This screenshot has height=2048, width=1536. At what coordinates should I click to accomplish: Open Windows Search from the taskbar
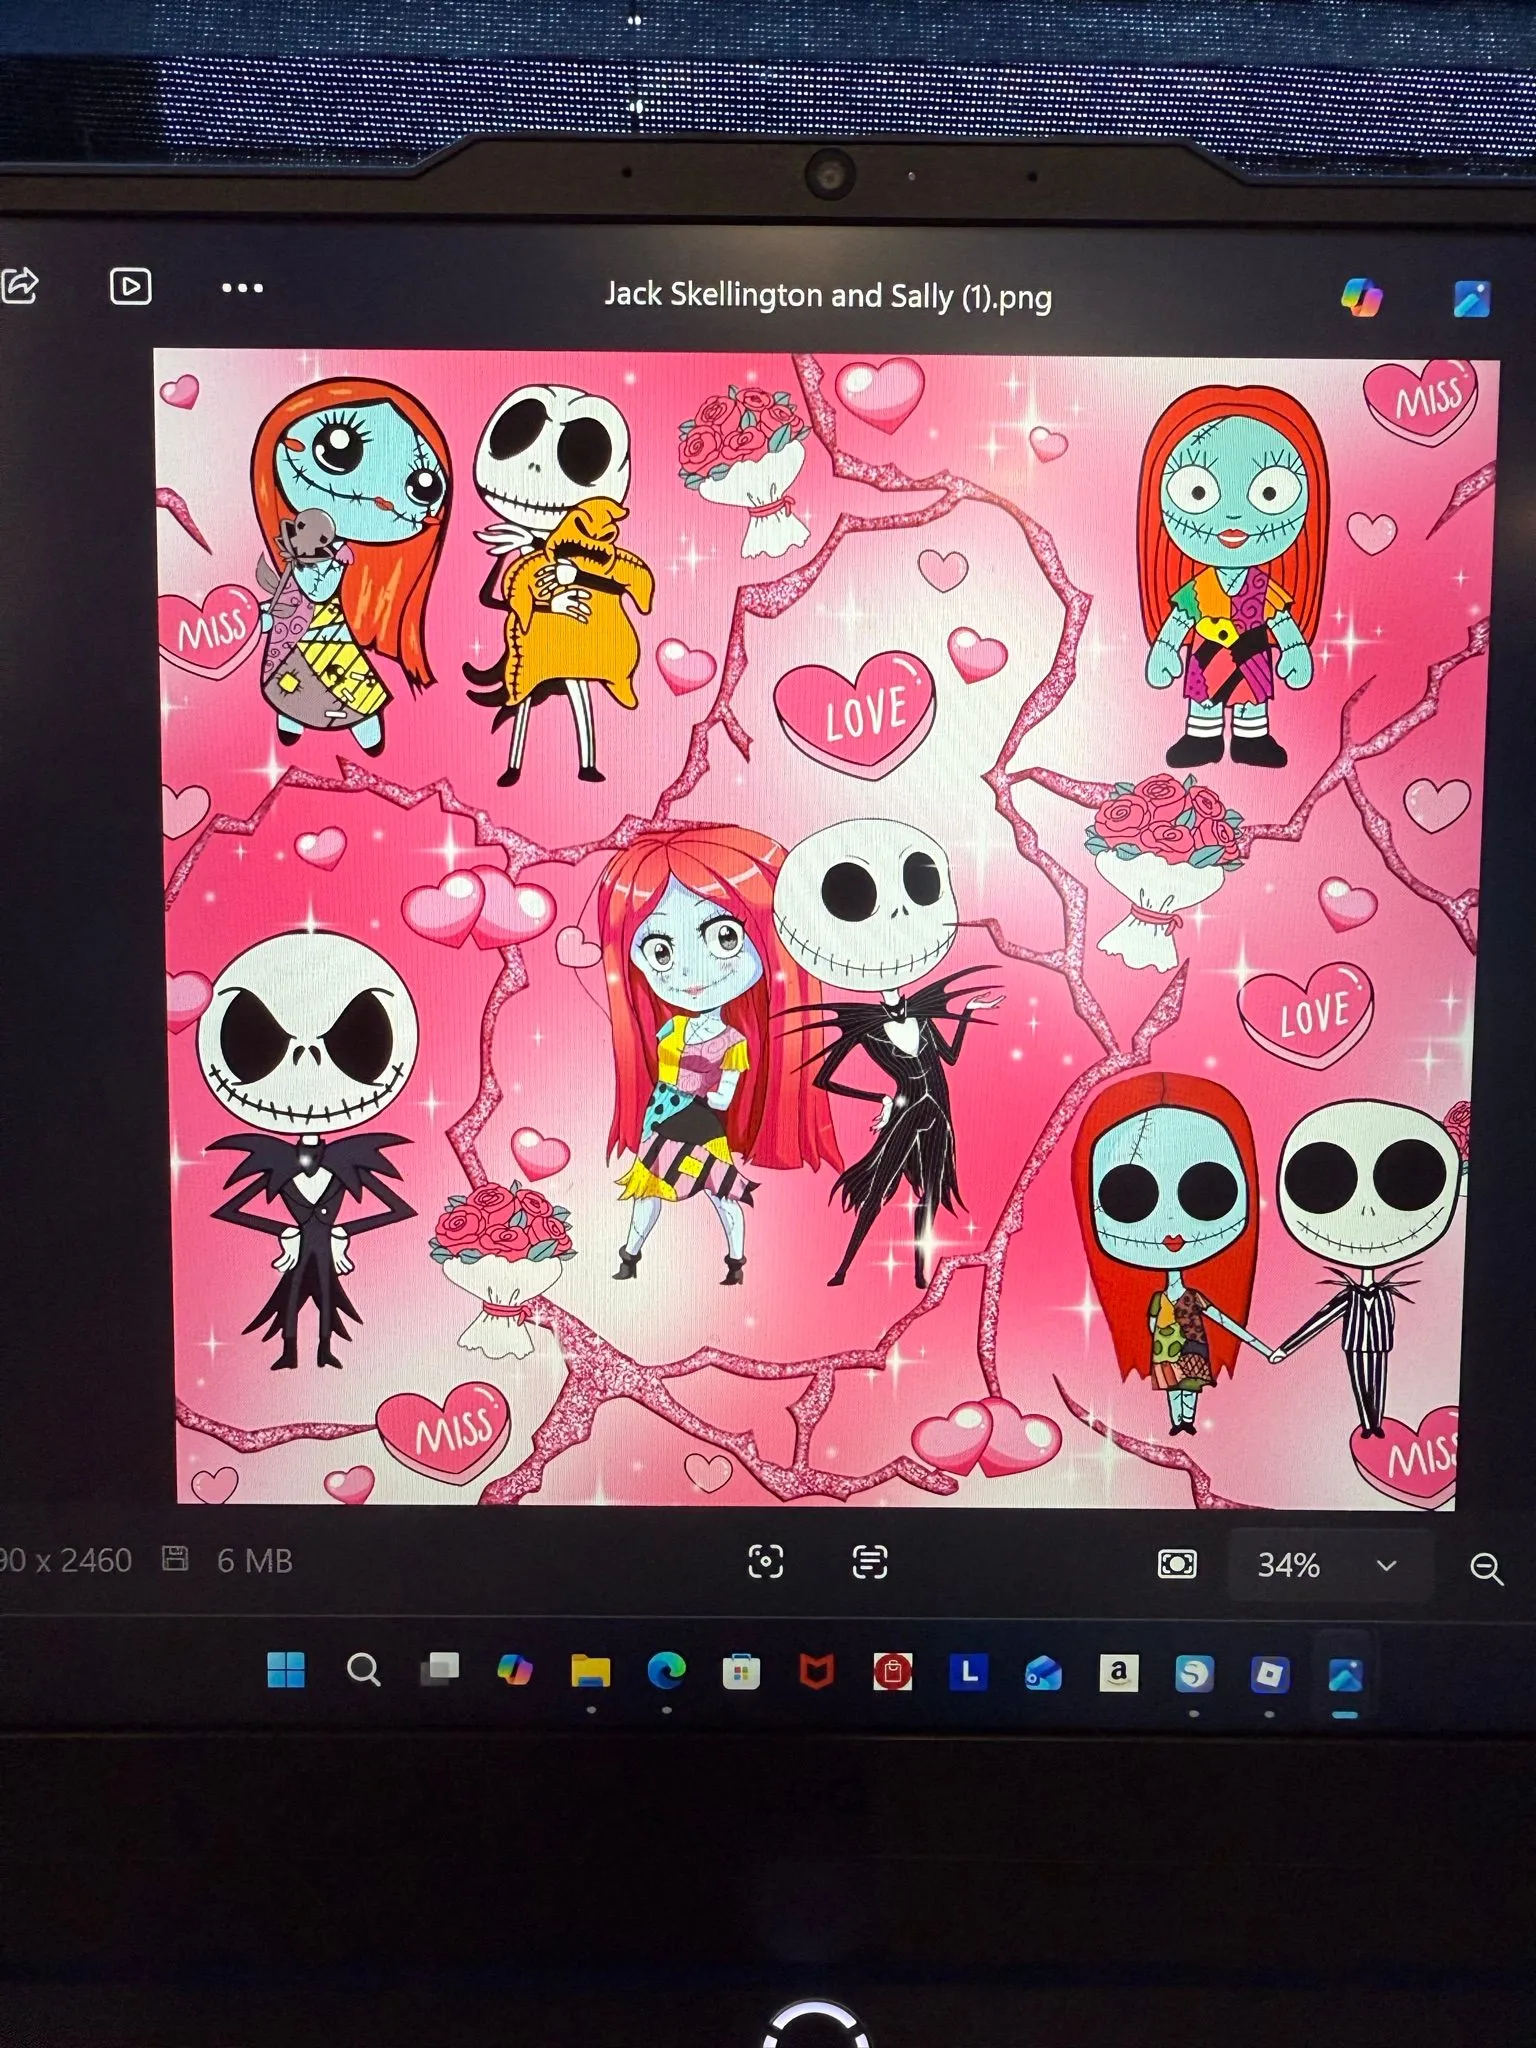point(363,1670)
